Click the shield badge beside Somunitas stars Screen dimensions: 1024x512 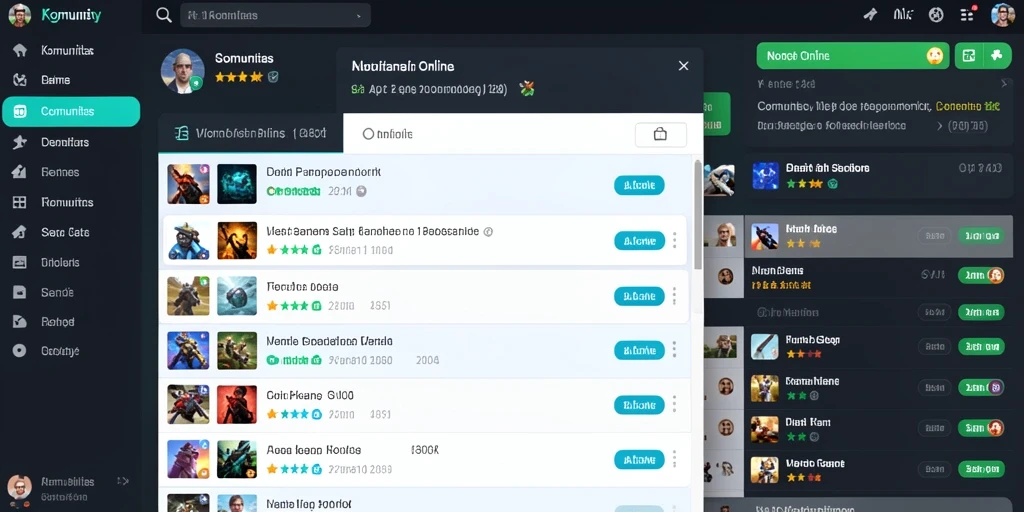coord(273,77)
